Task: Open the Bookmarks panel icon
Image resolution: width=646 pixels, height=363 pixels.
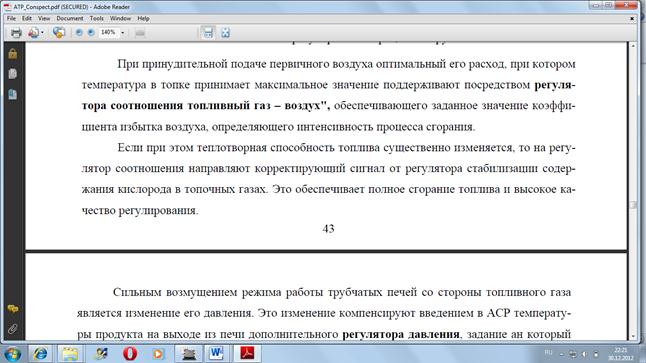Action: (x=13, y=94)
